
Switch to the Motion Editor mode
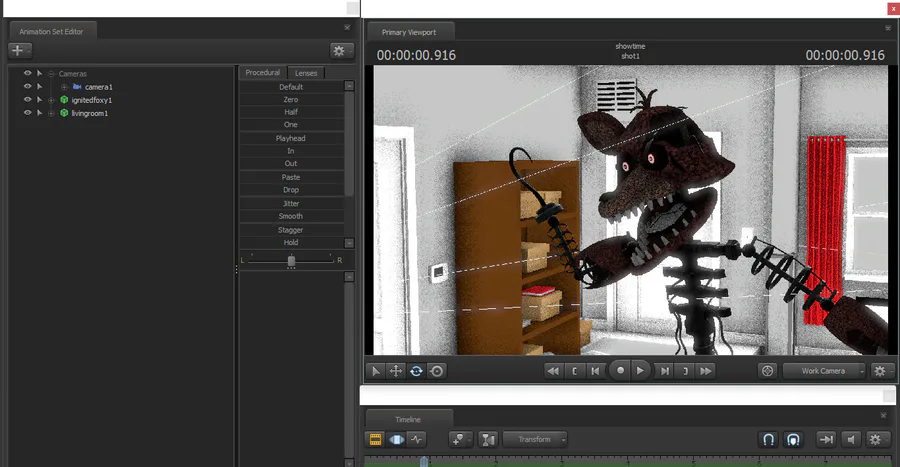(x=396, y=439)
